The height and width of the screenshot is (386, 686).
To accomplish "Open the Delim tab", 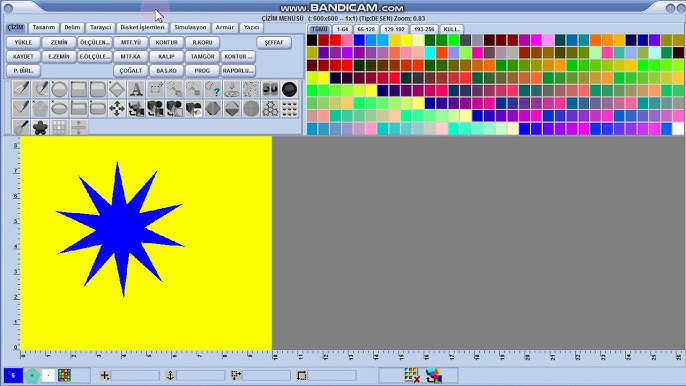I will [x=72, y=28].
